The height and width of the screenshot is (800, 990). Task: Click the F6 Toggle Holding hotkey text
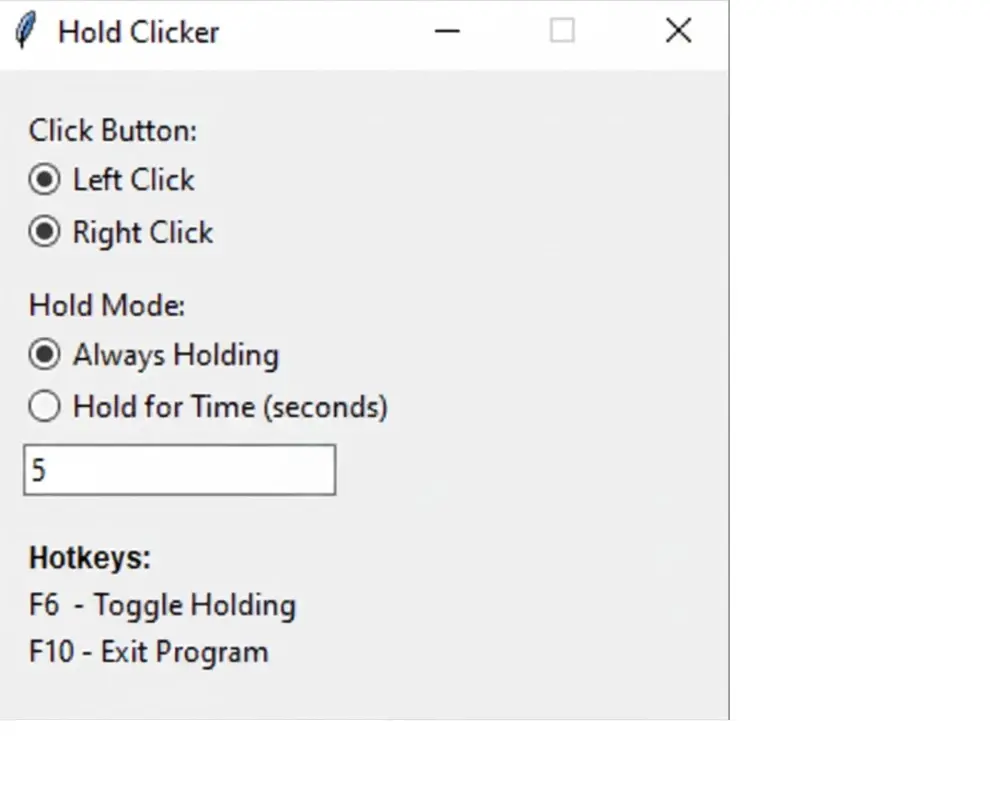pos(163,604)
